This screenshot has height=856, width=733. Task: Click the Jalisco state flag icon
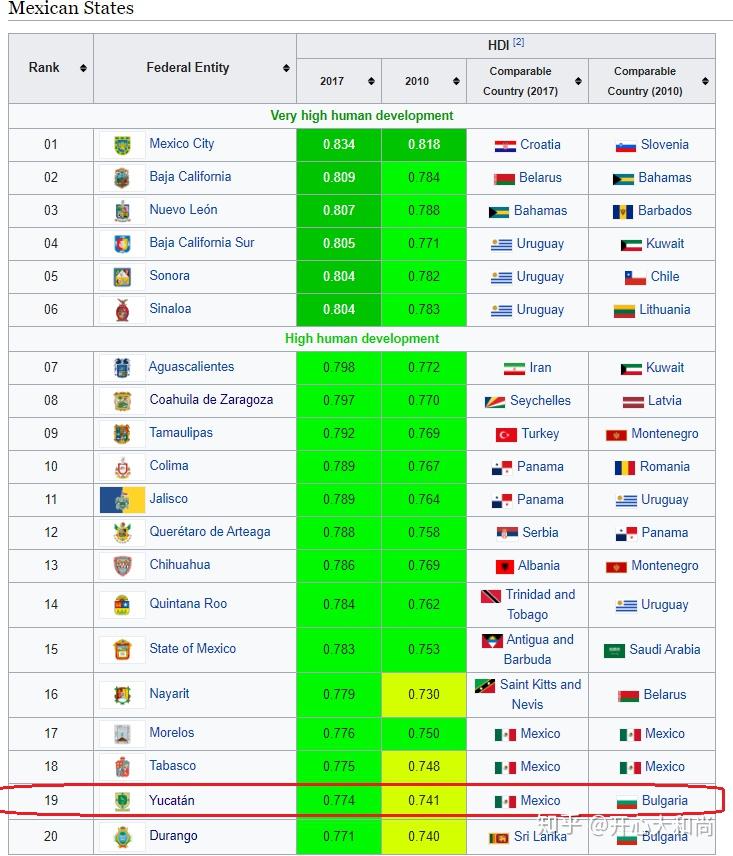coord(122,500)
